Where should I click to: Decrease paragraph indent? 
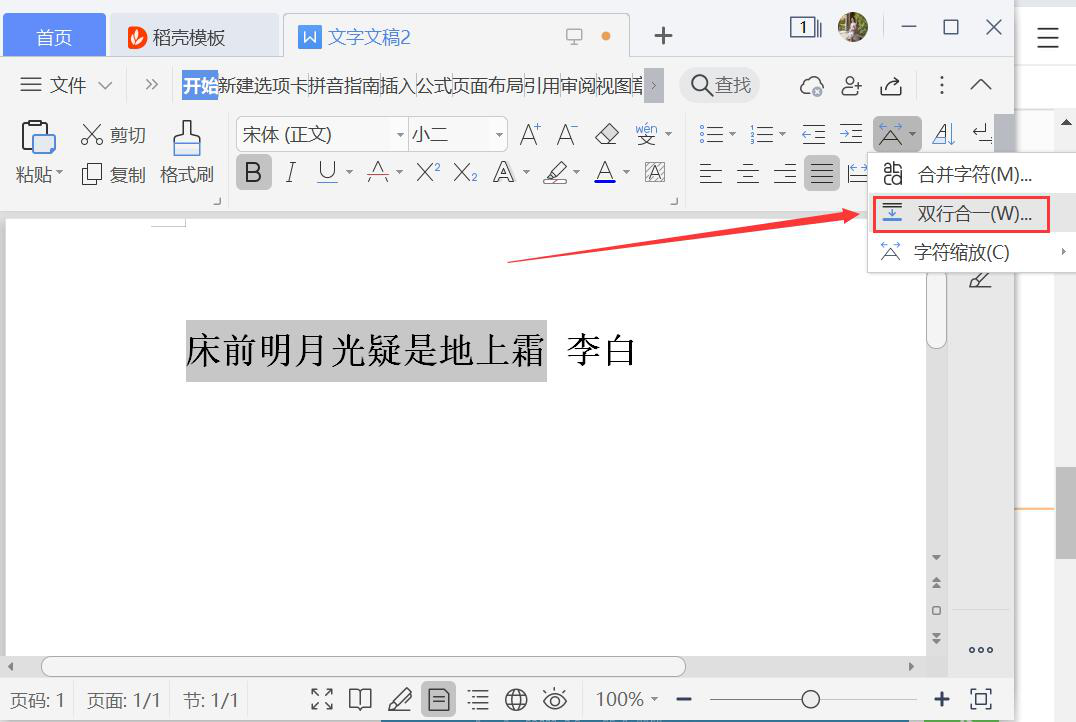(813, 134)
